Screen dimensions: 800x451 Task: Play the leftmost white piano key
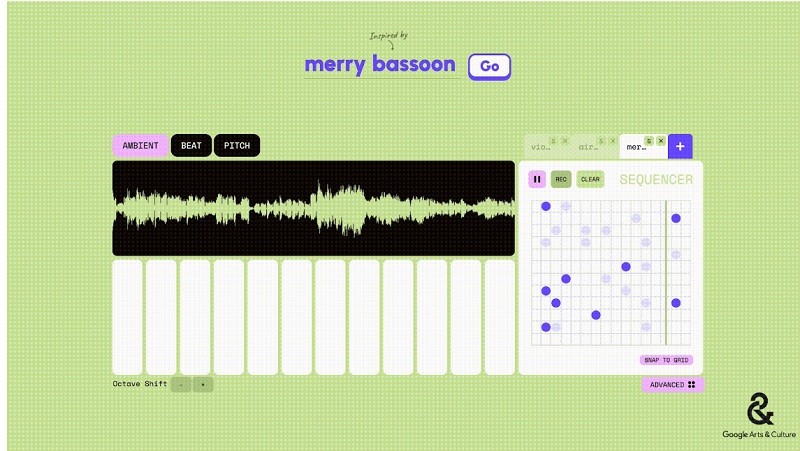(127, 317)
